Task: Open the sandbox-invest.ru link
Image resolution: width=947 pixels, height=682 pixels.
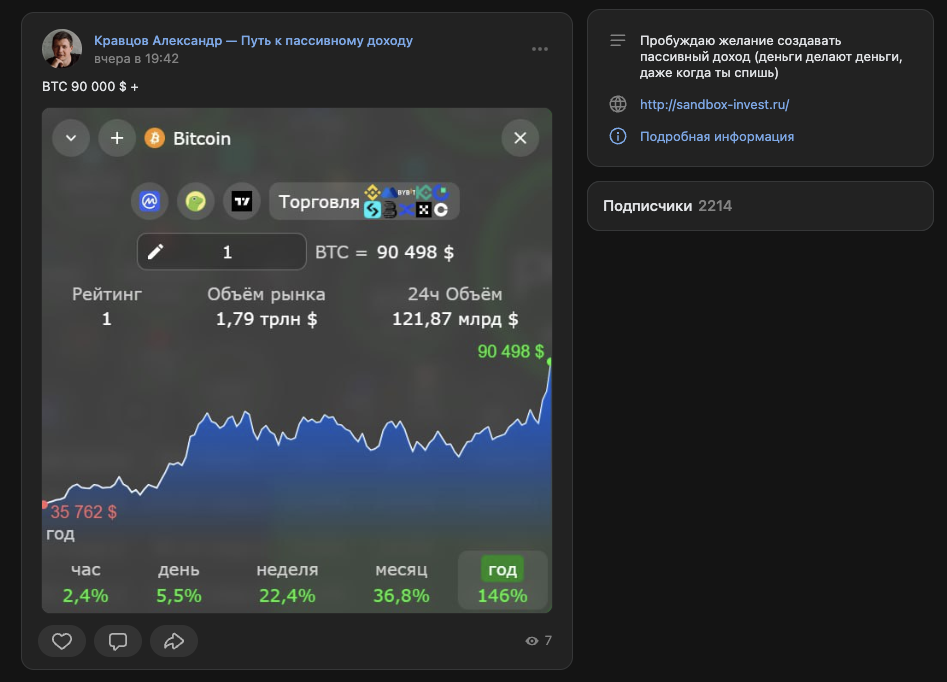Action: pos(714,104)
